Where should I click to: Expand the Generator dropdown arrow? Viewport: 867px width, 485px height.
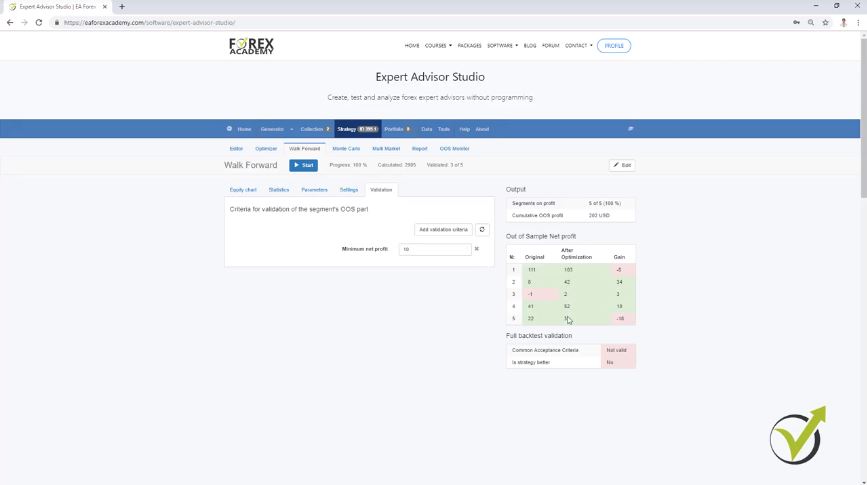tap(291, 129)
